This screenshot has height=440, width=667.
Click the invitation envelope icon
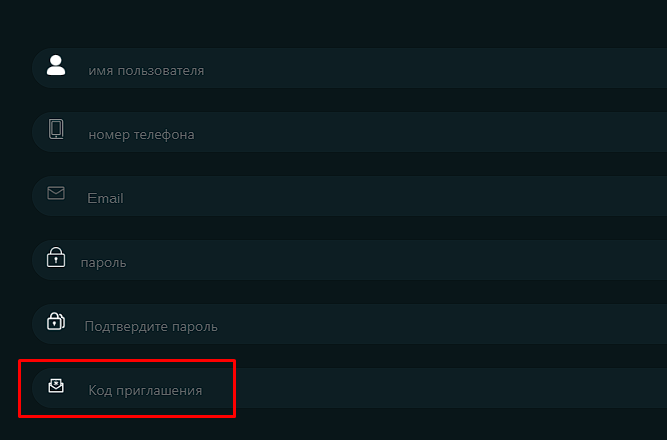pyautogui.click(x=56, y=386)
